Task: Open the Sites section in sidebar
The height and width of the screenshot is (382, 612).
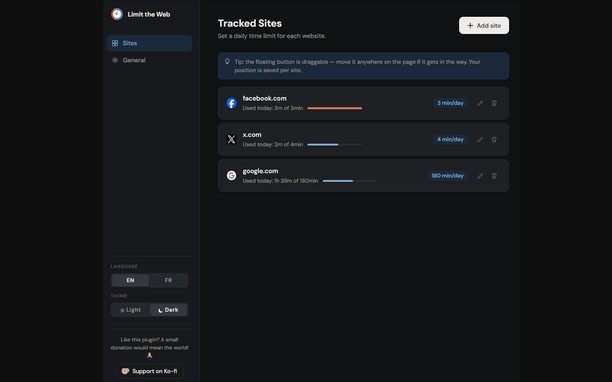Action: click(149, 43)
